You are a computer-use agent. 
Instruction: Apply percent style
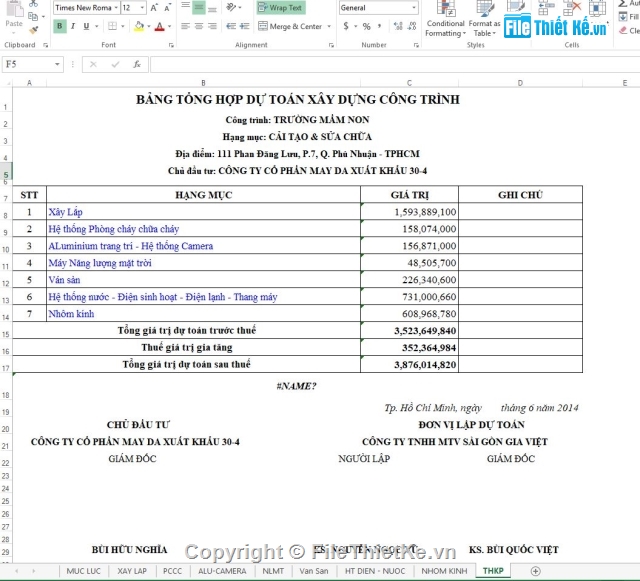(367, 26)
